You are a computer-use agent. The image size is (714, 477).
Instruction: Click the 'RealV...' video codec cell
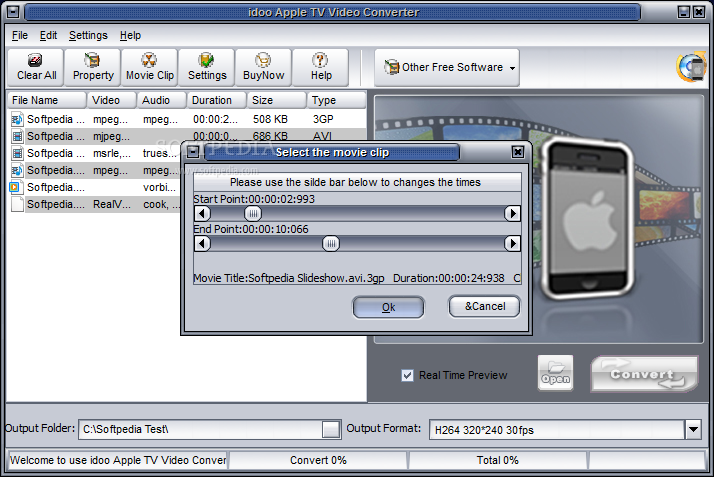112,204
